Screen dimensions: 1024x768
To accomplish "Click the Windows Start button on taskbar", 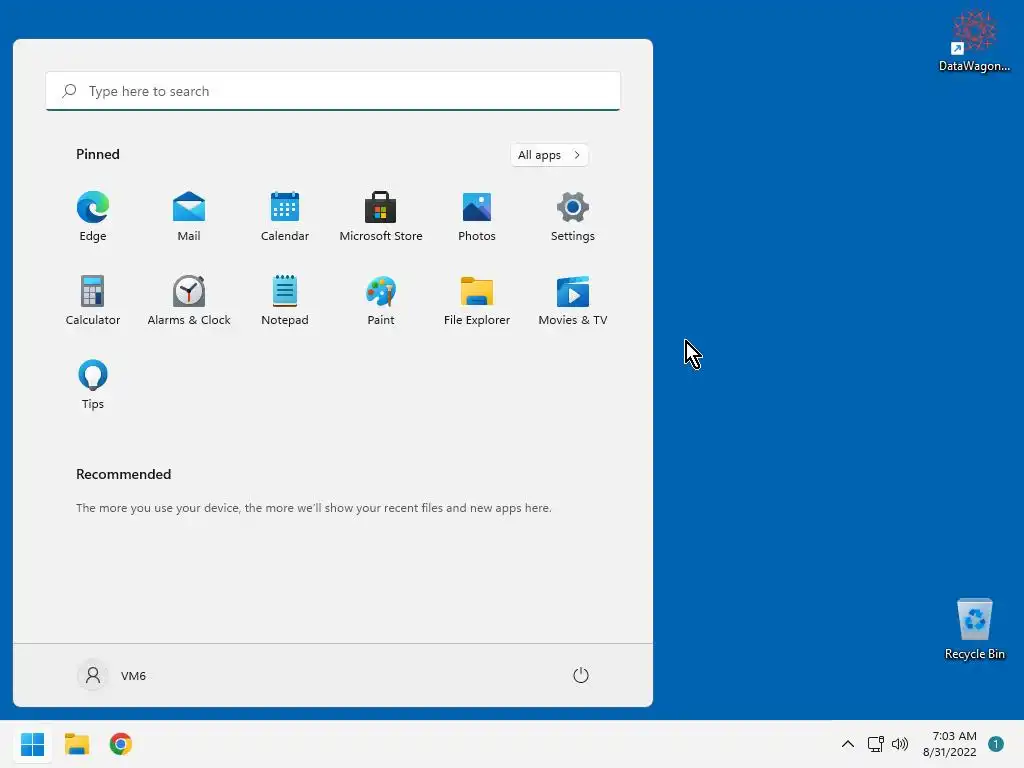I will (x=33, y=744).
